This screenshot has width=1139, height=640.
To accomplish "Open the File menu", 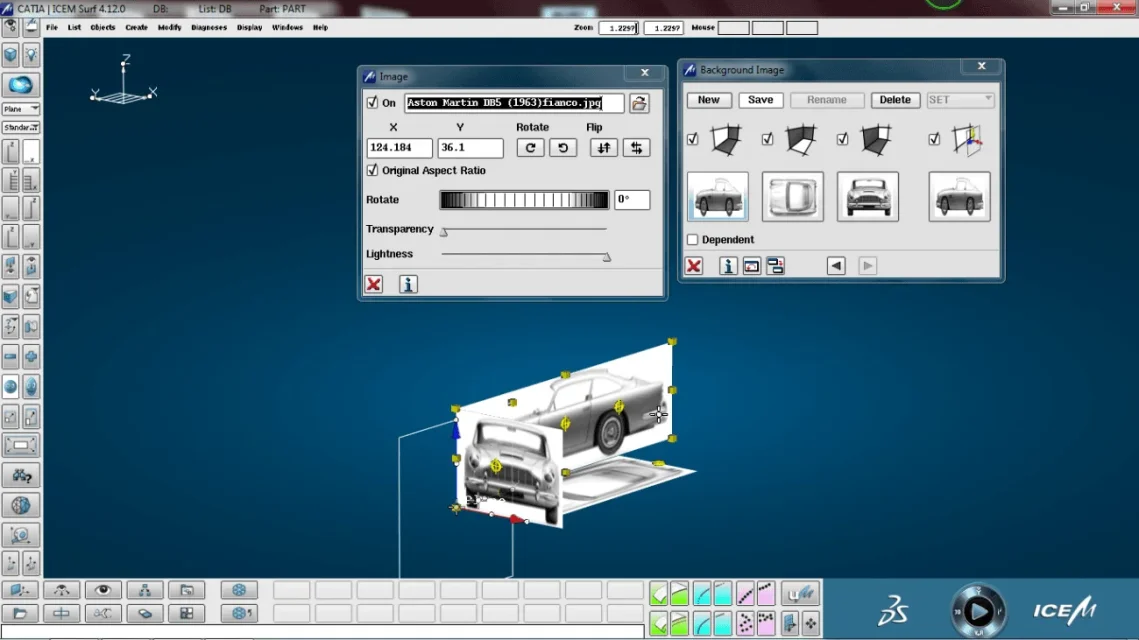I will point(52,28).
